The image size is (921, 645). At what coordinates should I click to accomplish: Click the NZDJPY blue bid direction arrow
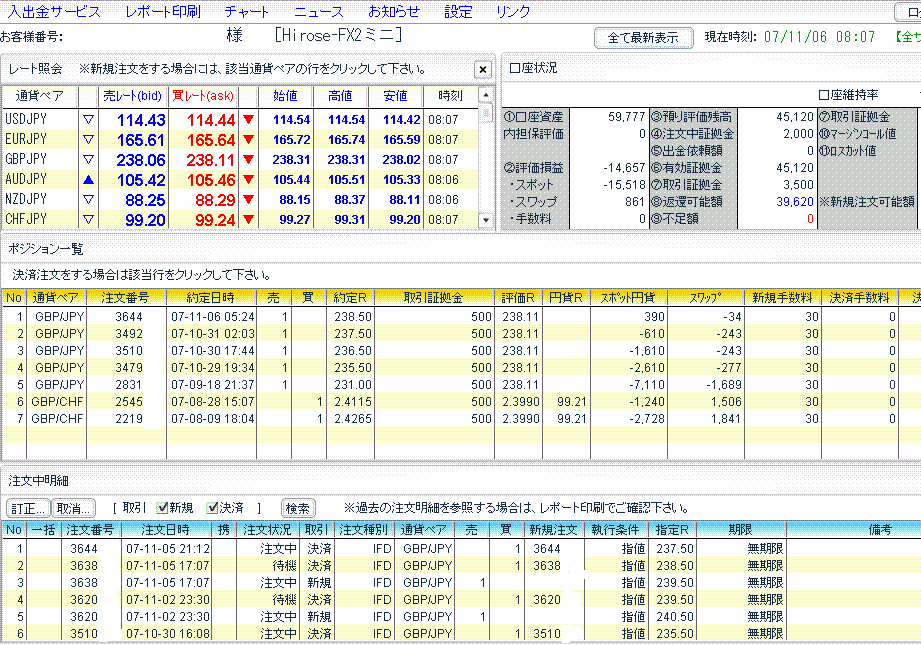[x=89, y=200]
